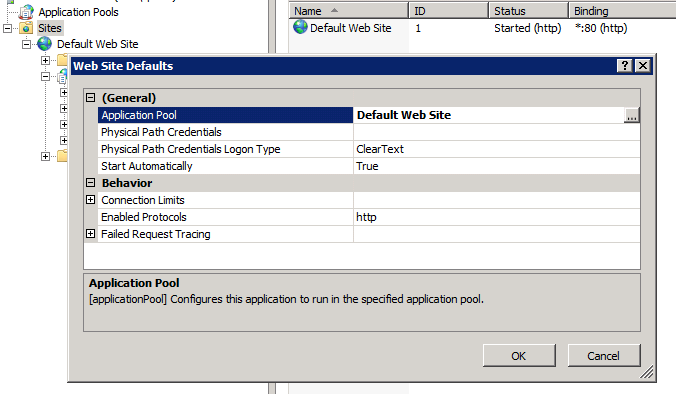Click Default Web Site application pool value
This screenshot has width=676, height=394.
[489, 115]
